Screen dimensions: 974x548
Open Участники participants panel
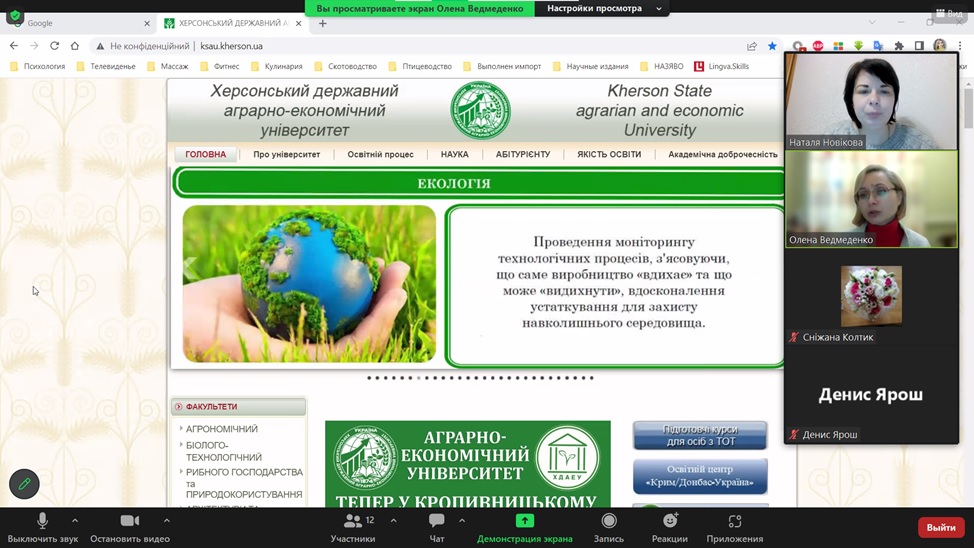(353, 528)
